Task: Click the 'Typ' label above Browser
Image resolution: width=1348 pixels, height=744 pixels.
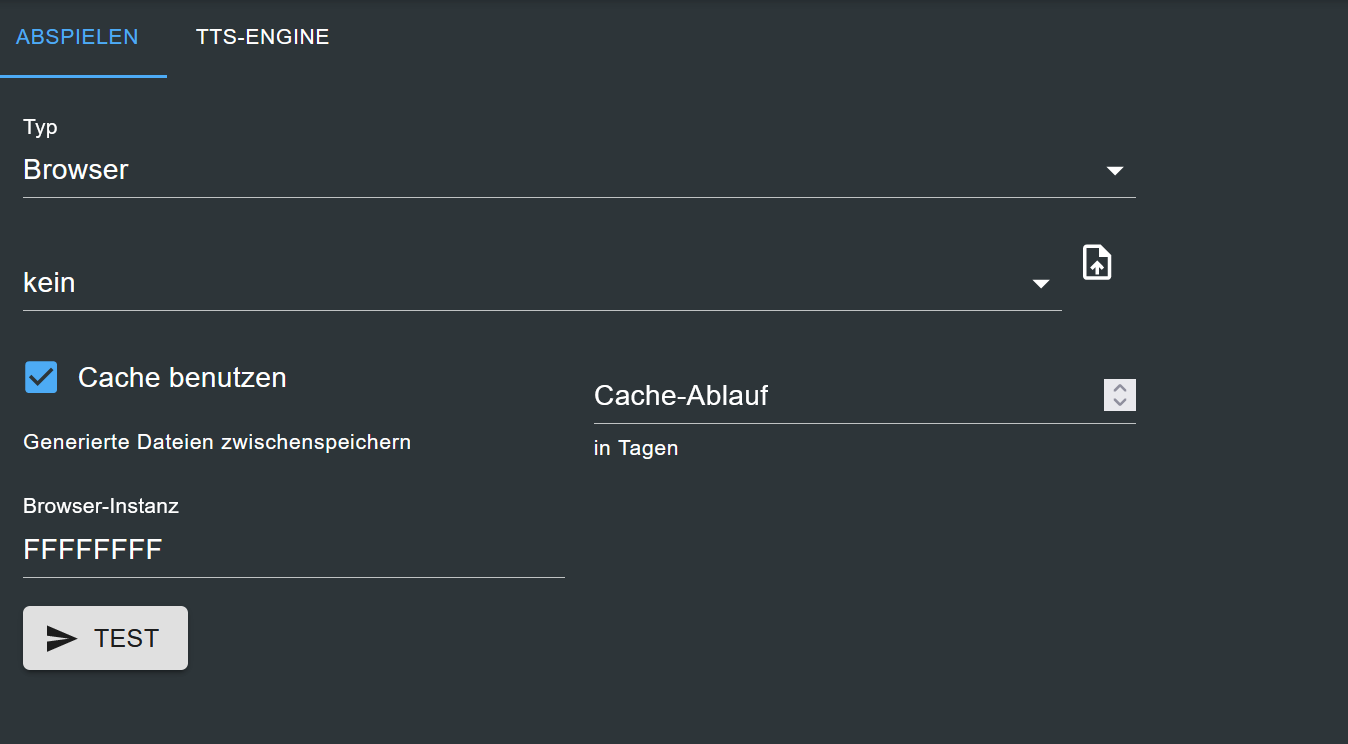Action: click(40, 127)
